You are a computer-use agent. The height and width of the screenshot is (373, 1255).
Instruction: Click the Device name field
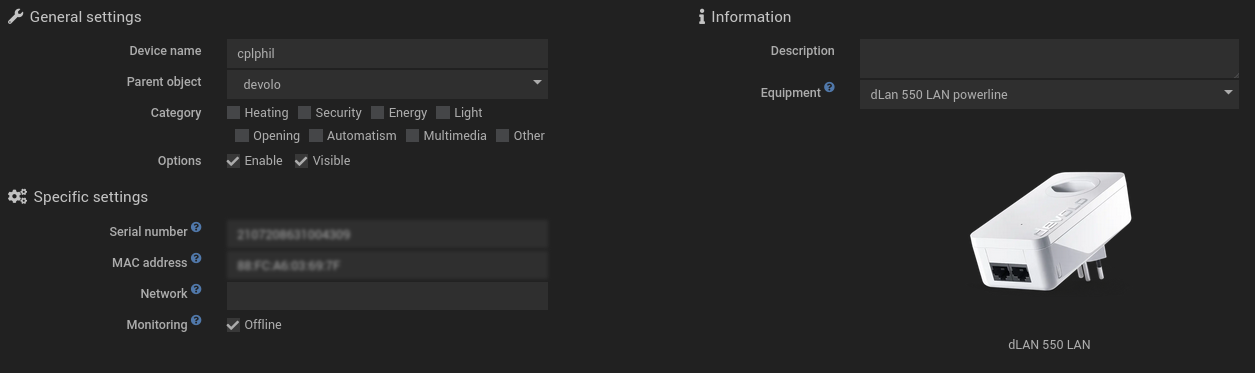point(387,53)
